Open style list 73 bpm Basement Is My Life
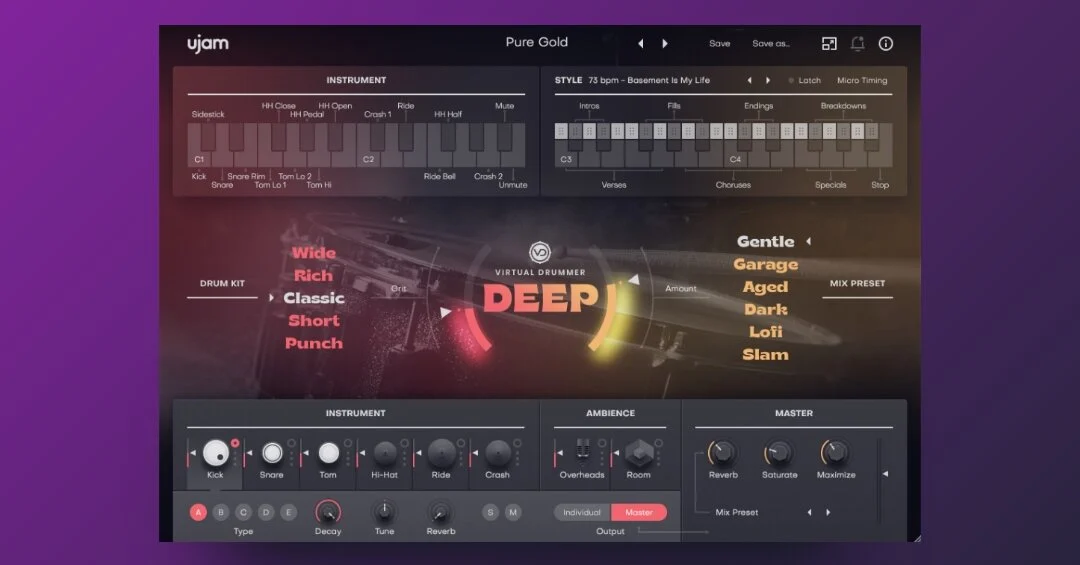Screen dimensions: 1080x565 [649, 81]
